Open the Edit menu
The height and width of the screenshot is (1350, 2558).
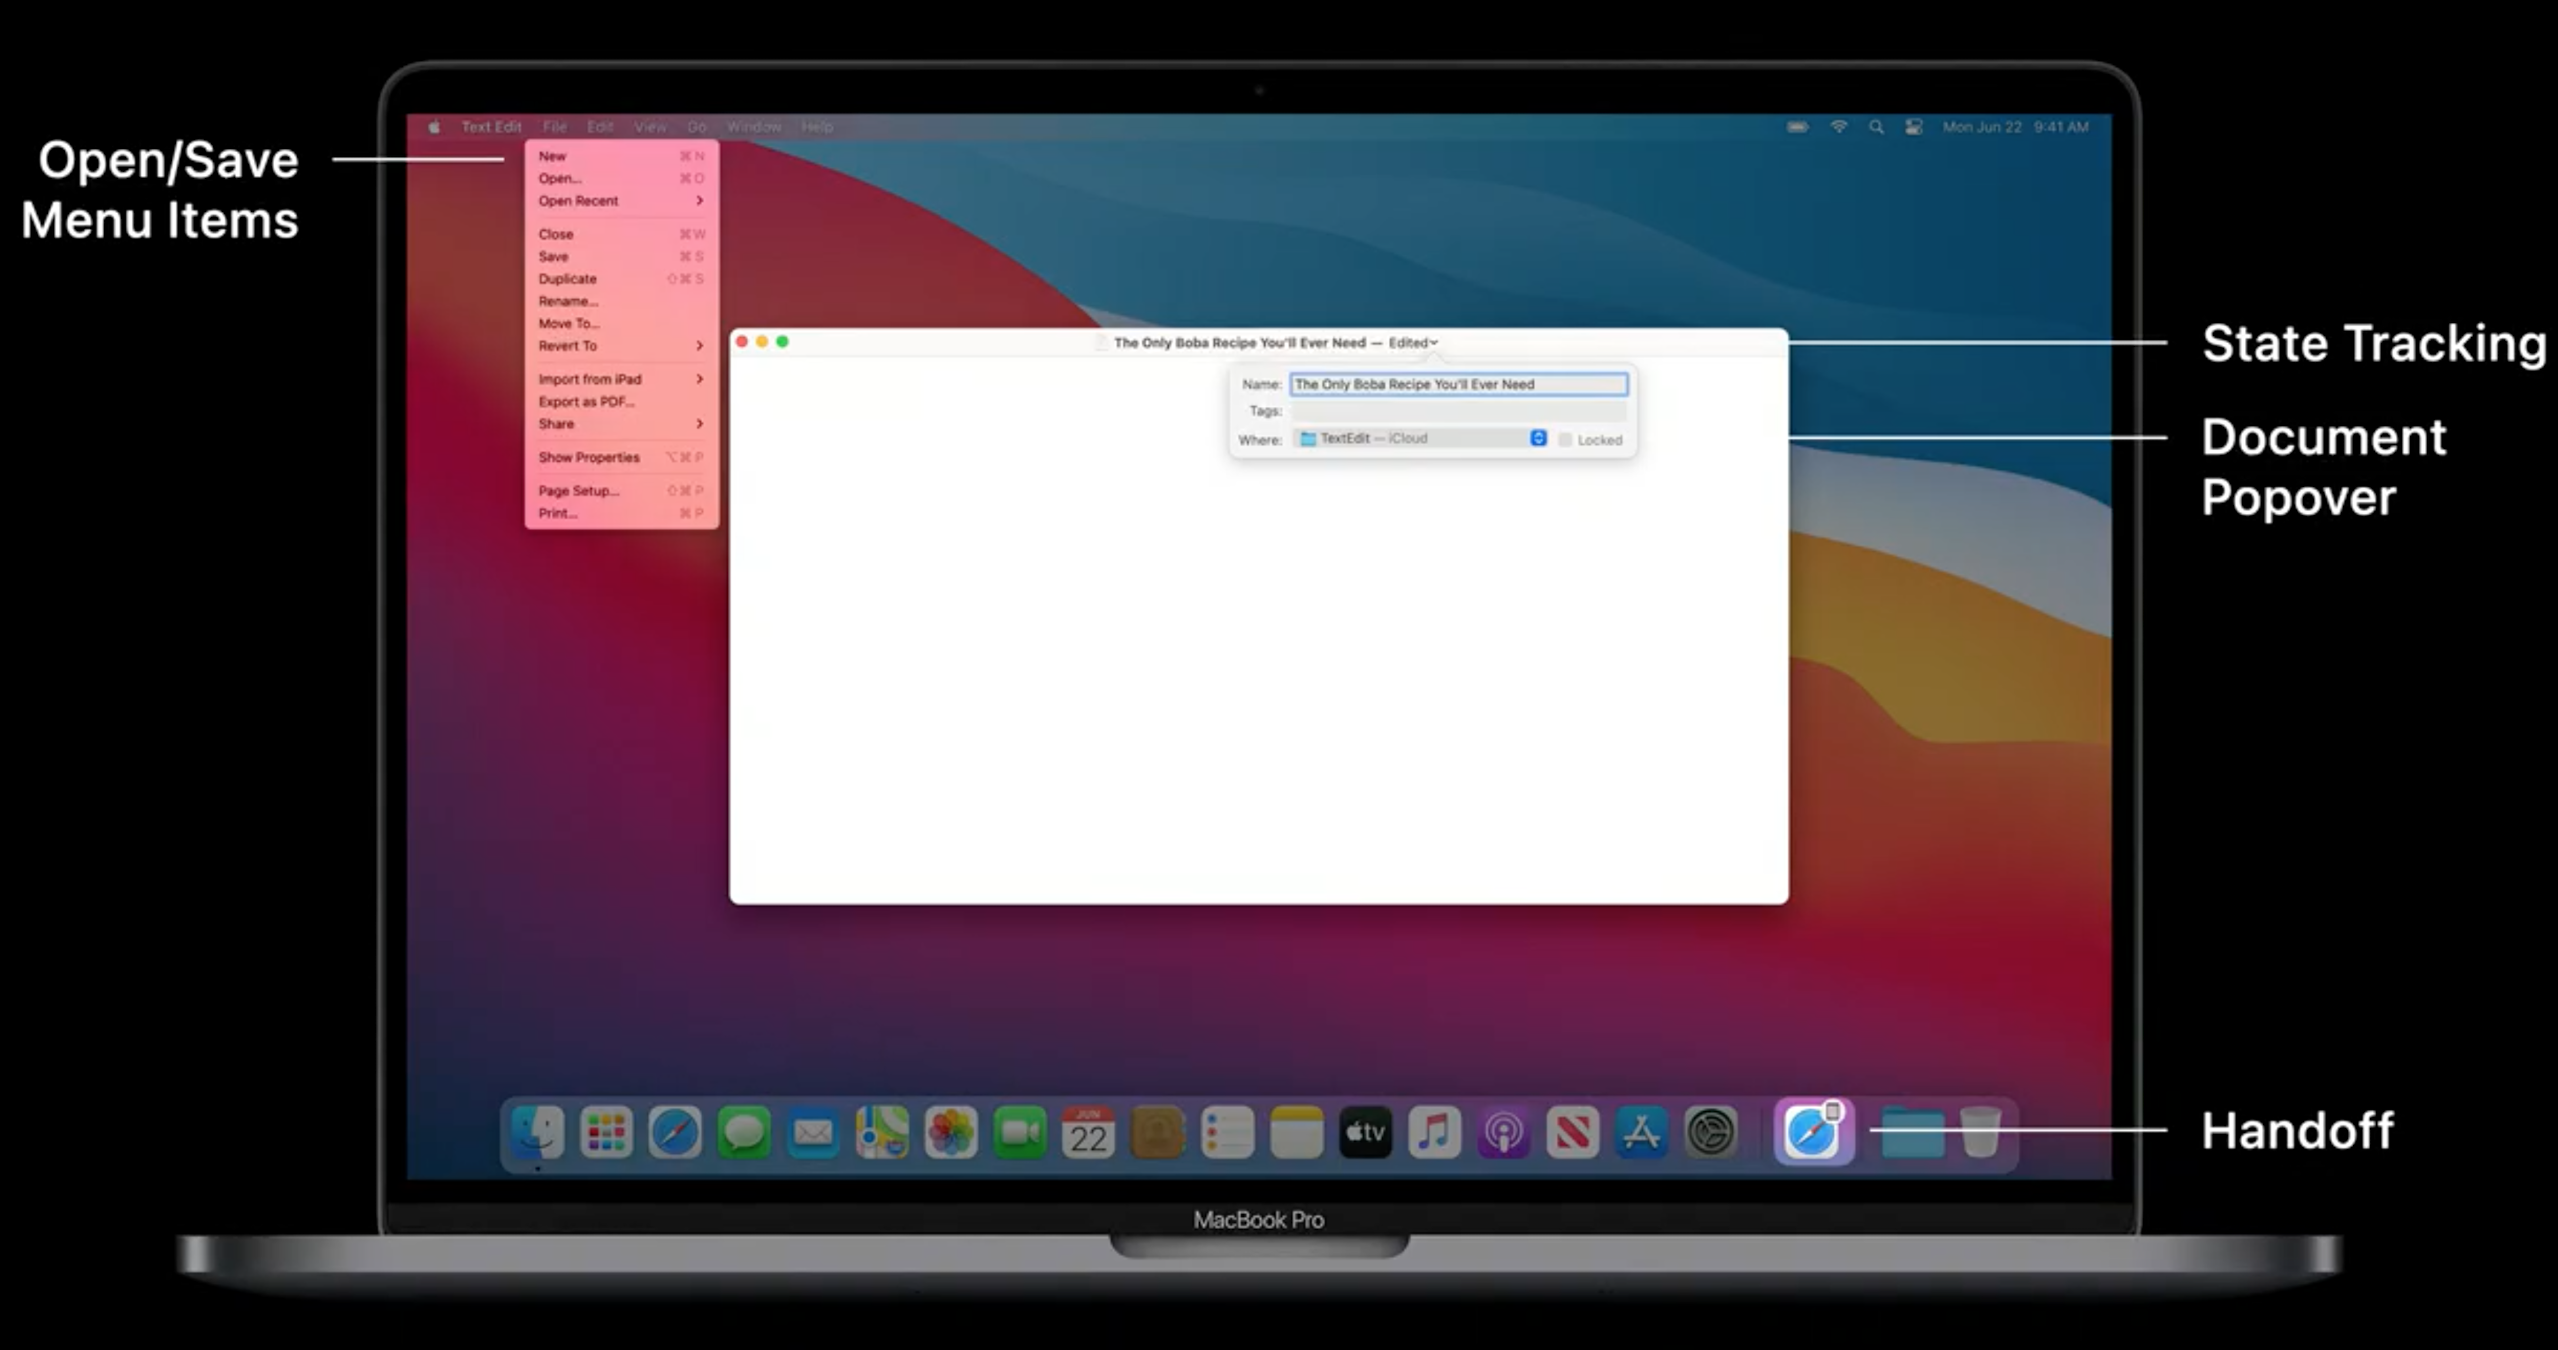click(600, 127)
